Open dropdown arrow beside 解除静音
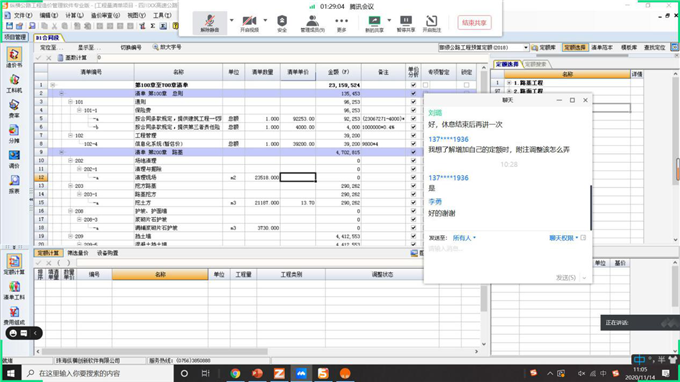 (x=232, y=20)
